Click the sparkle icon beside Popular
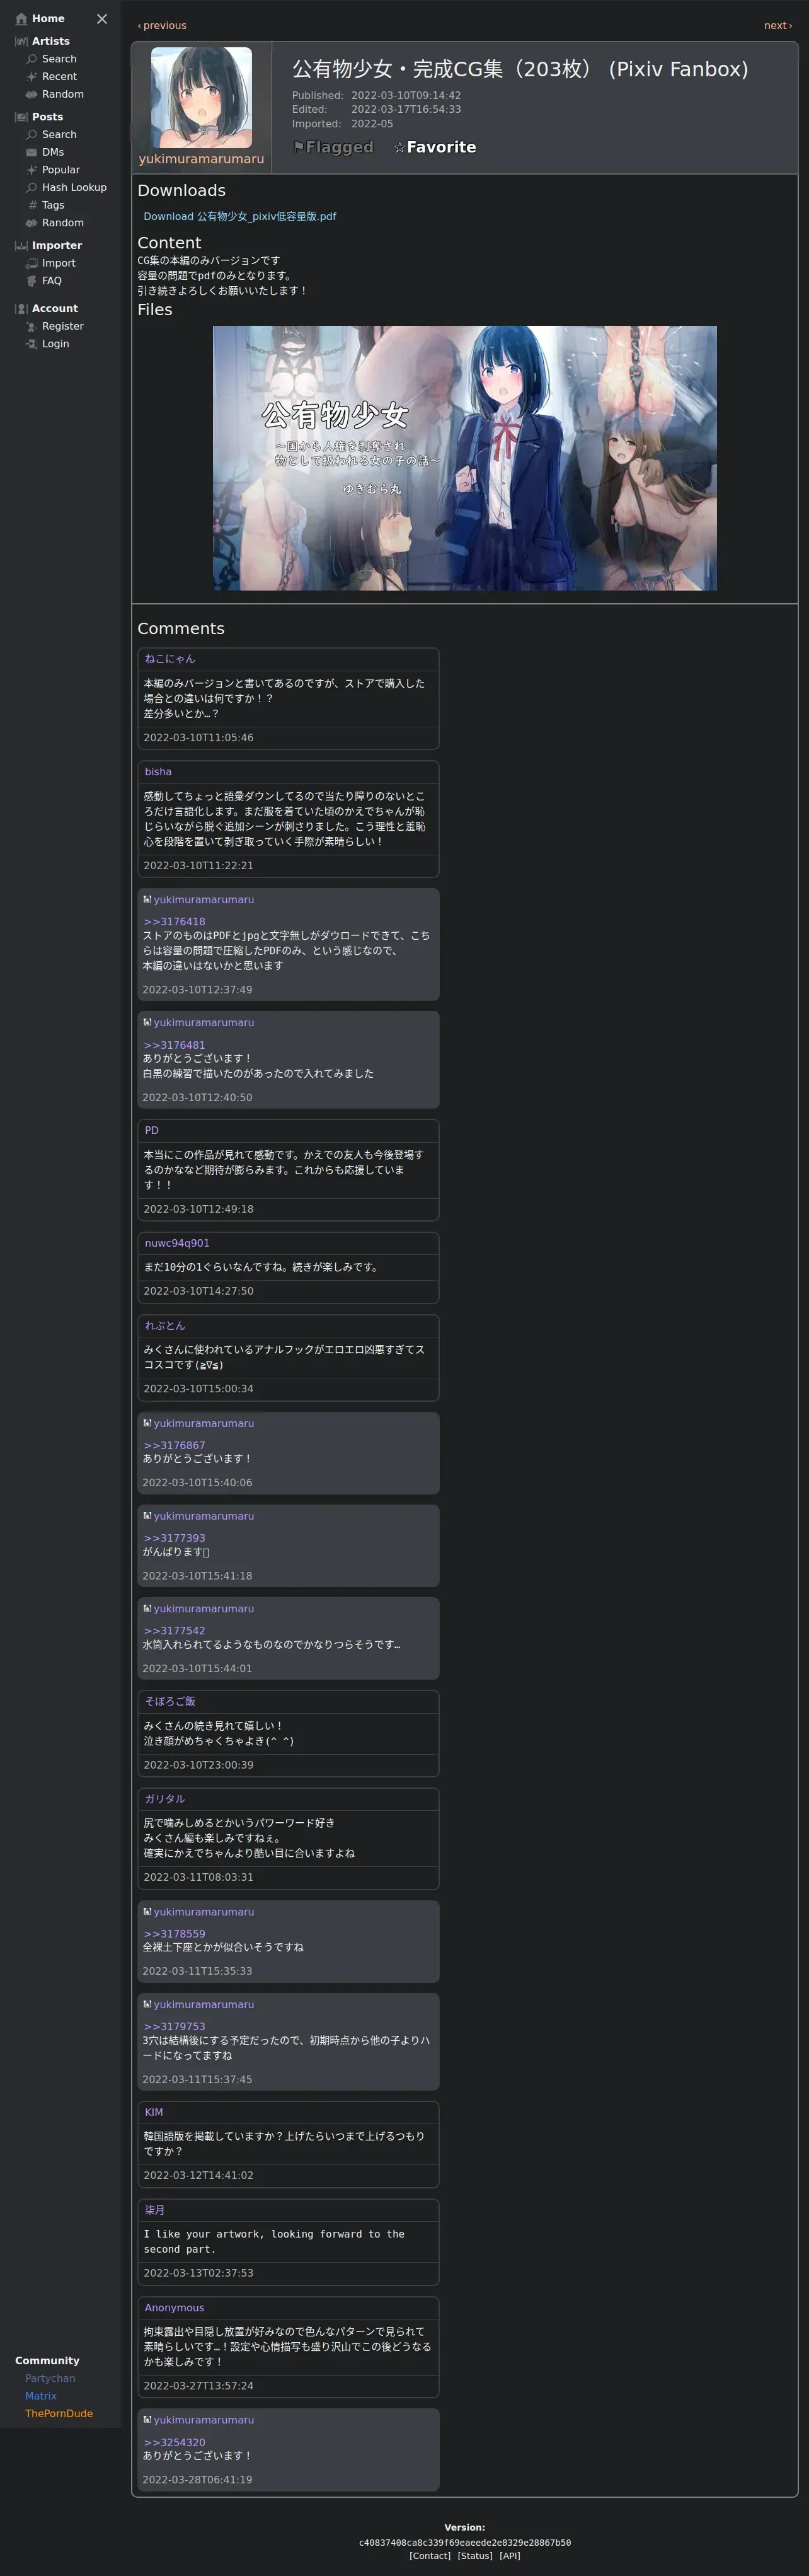Image resolution: width=809 pixels, height=2576 pixels. coord(32,170)
